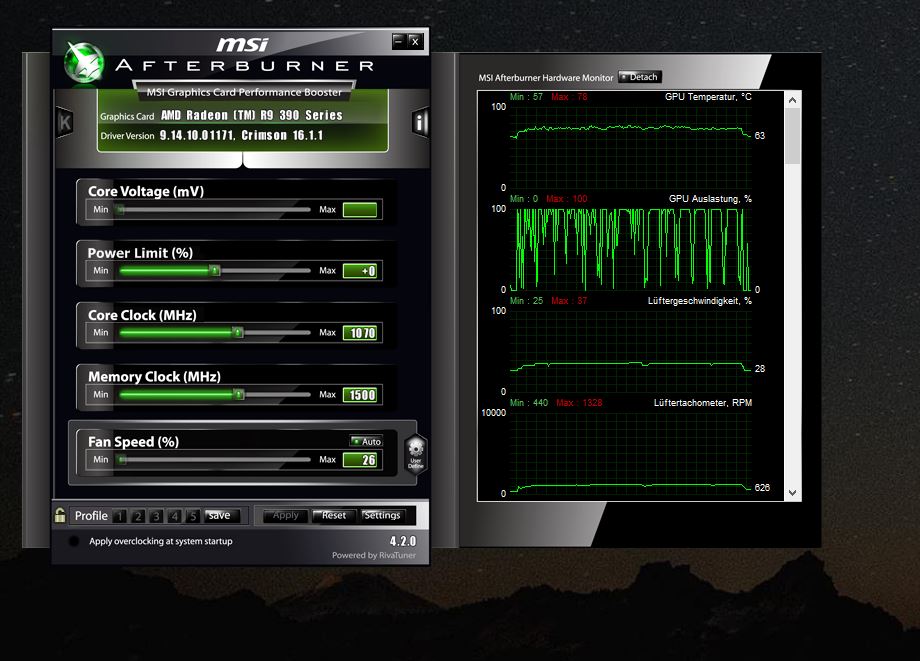This screenshot has width=920, height=661.
Task: Click the Fan Speed slider track
Action: click(215, 459)
